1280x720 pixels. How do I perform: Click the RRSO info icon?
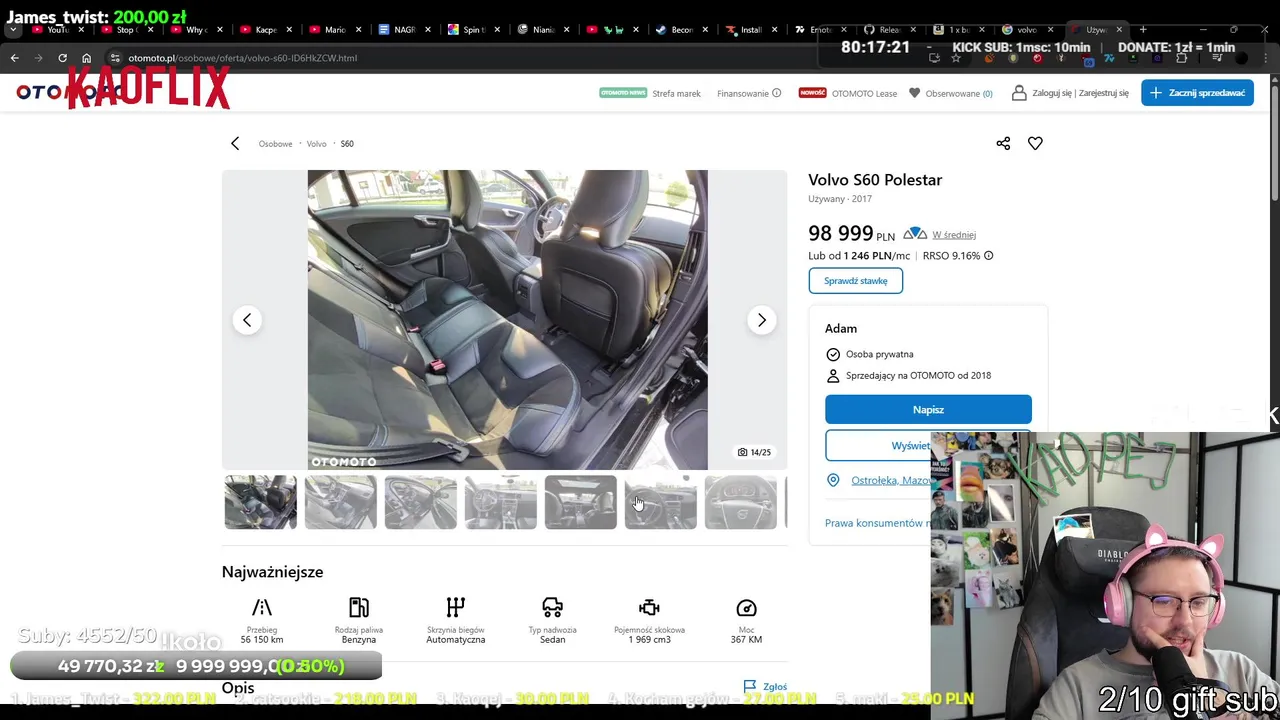[988, 256]
